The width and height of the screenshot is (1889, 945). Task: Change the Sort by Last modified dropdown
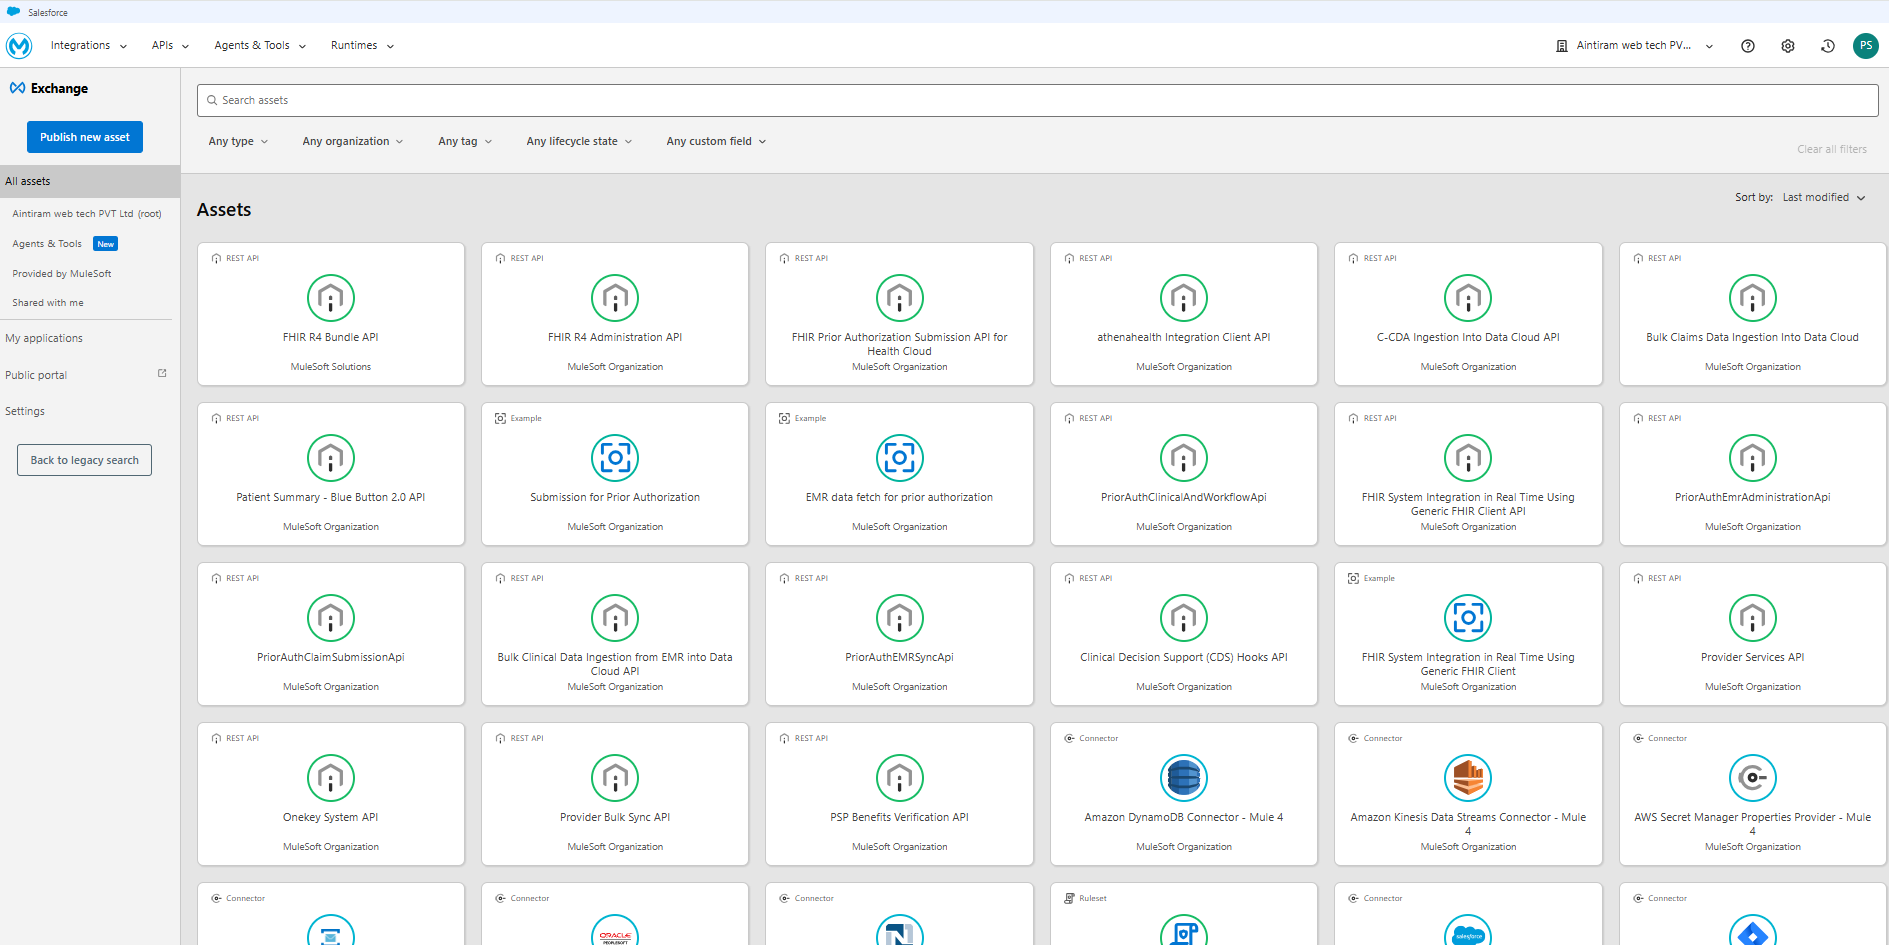click(x=1823, y=198)
